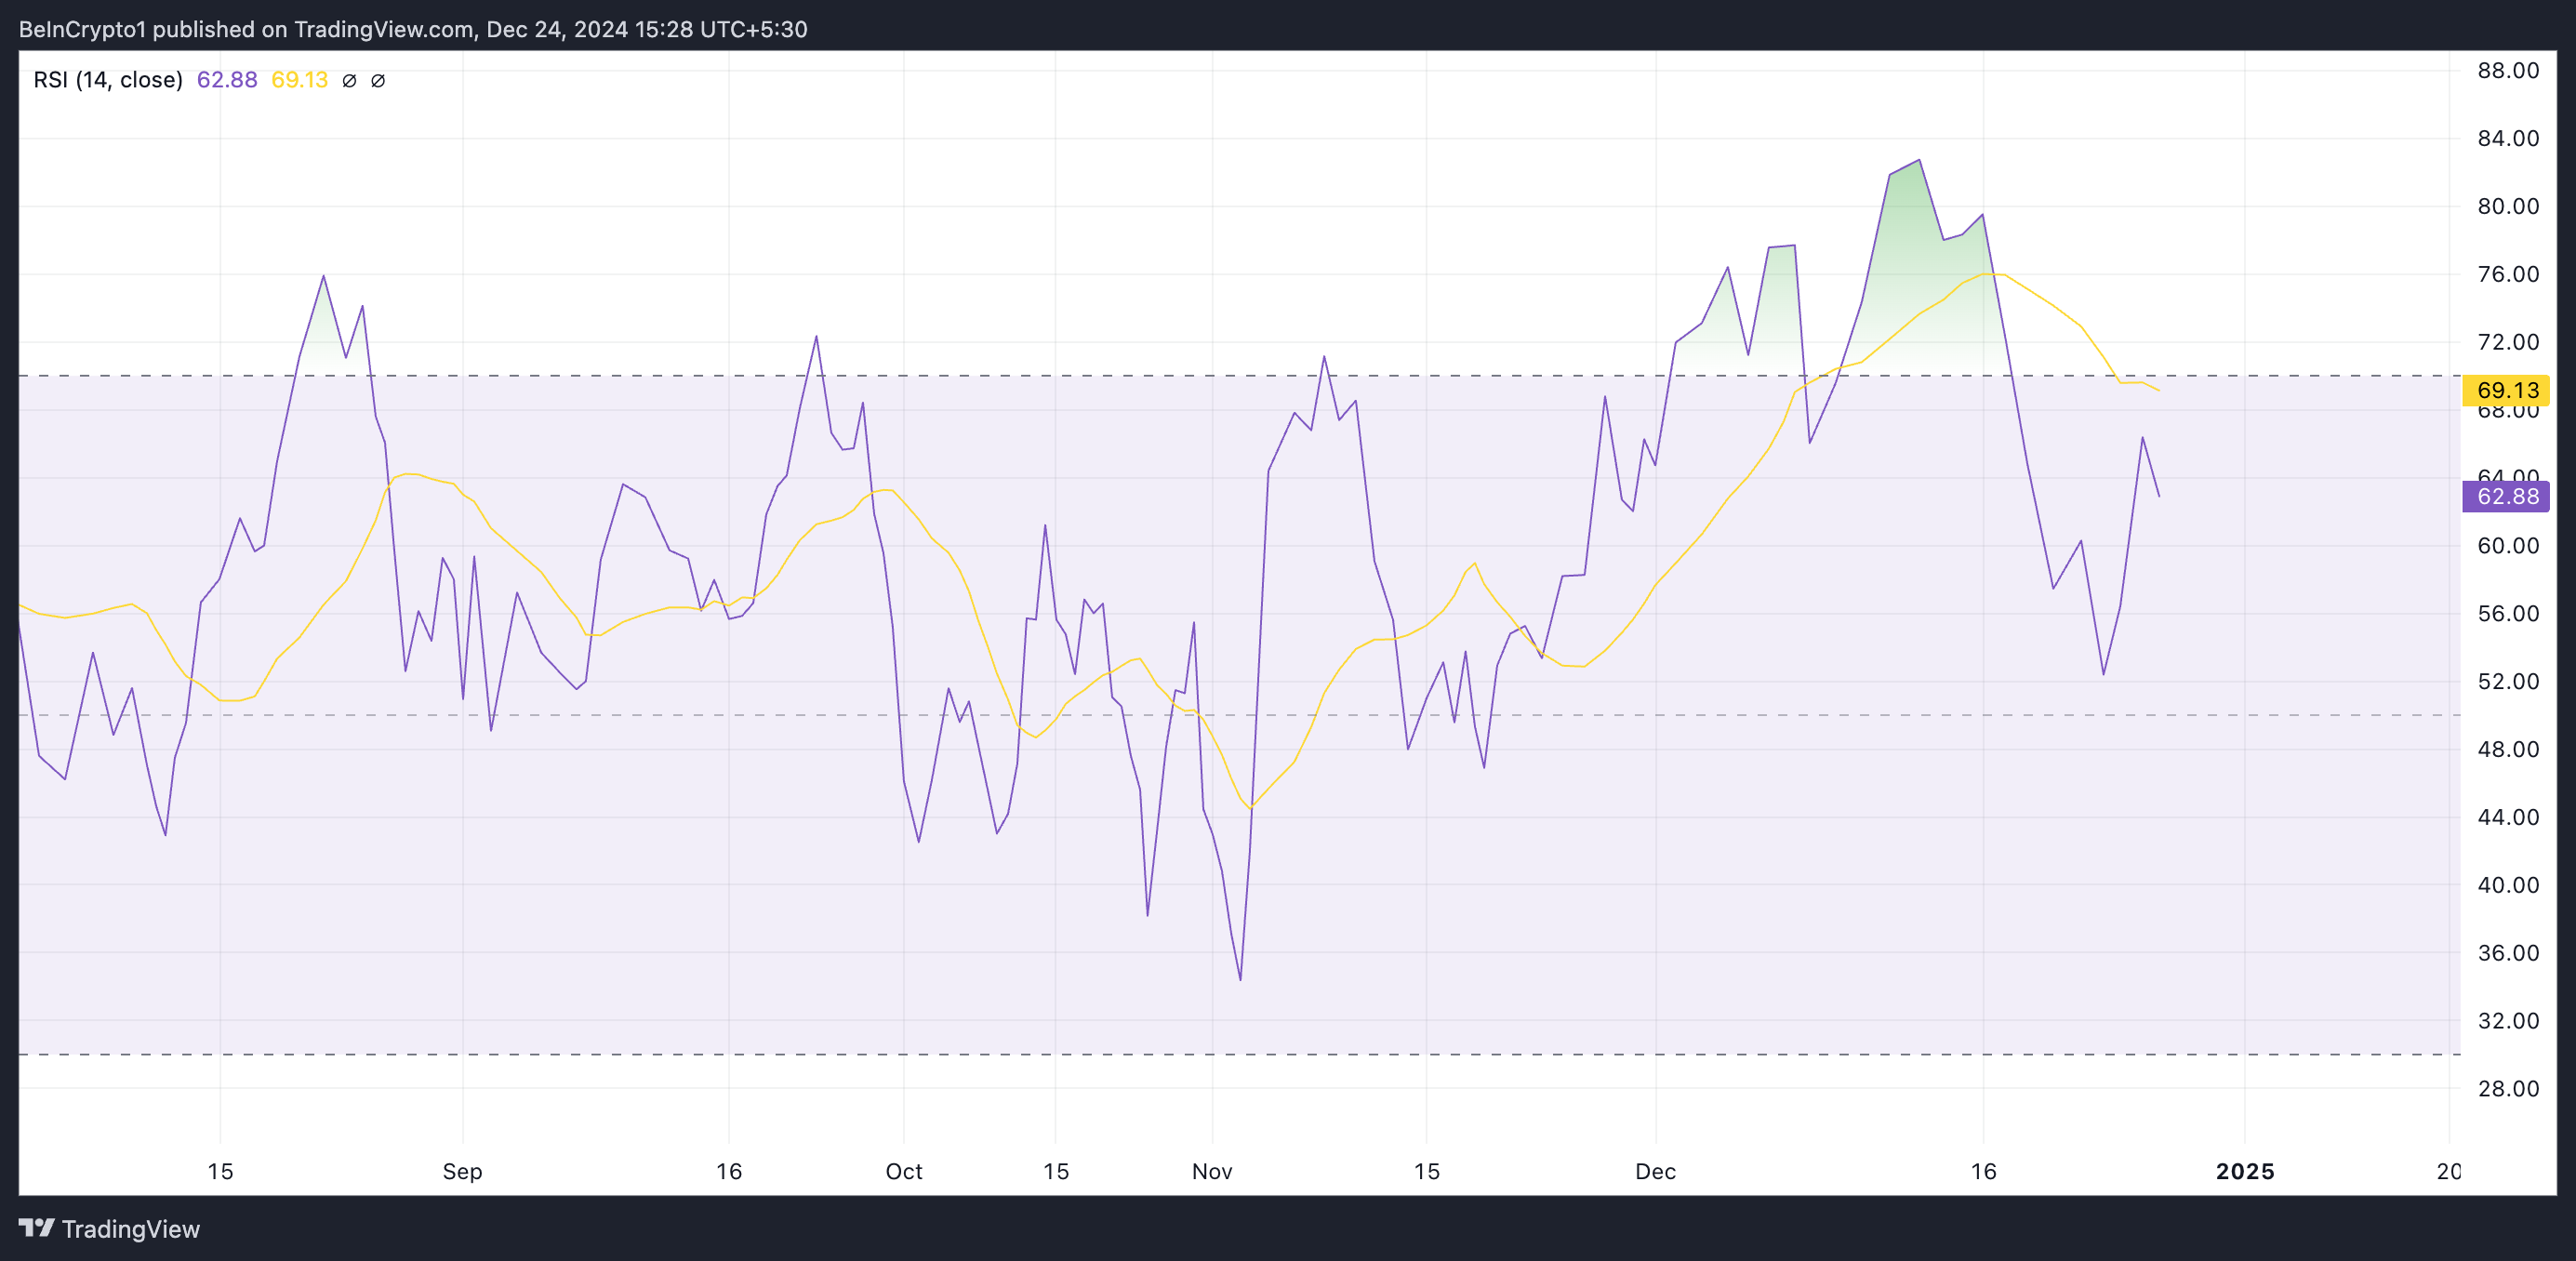The width and height of the screenshot is (2576, 1261).
Task: Select the RSI (14, close) indicator title
Action: coord(108,80)
